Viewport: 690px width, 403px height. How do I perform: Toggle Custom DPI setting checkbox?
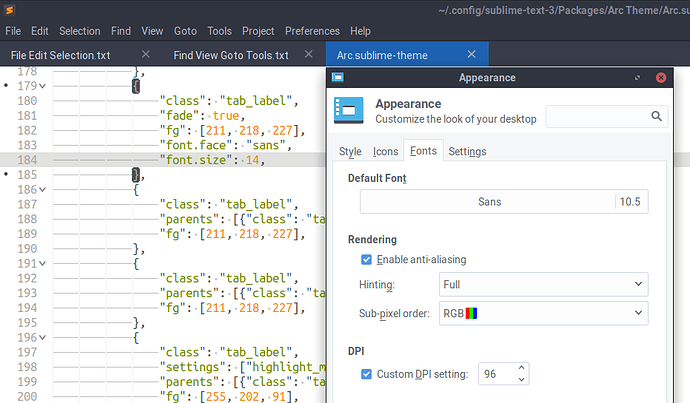pos(366,374)
